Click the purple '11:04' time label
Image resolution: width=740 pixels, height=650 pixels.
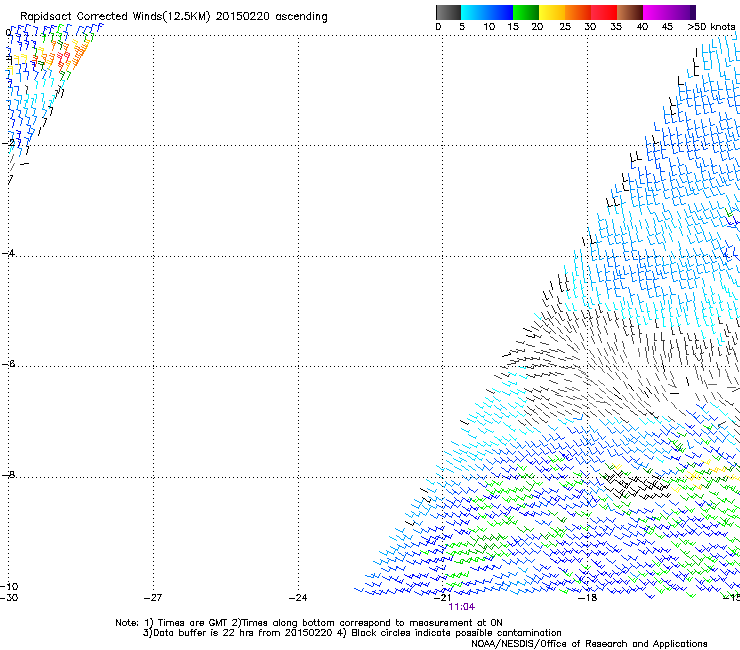coord(462,607)
